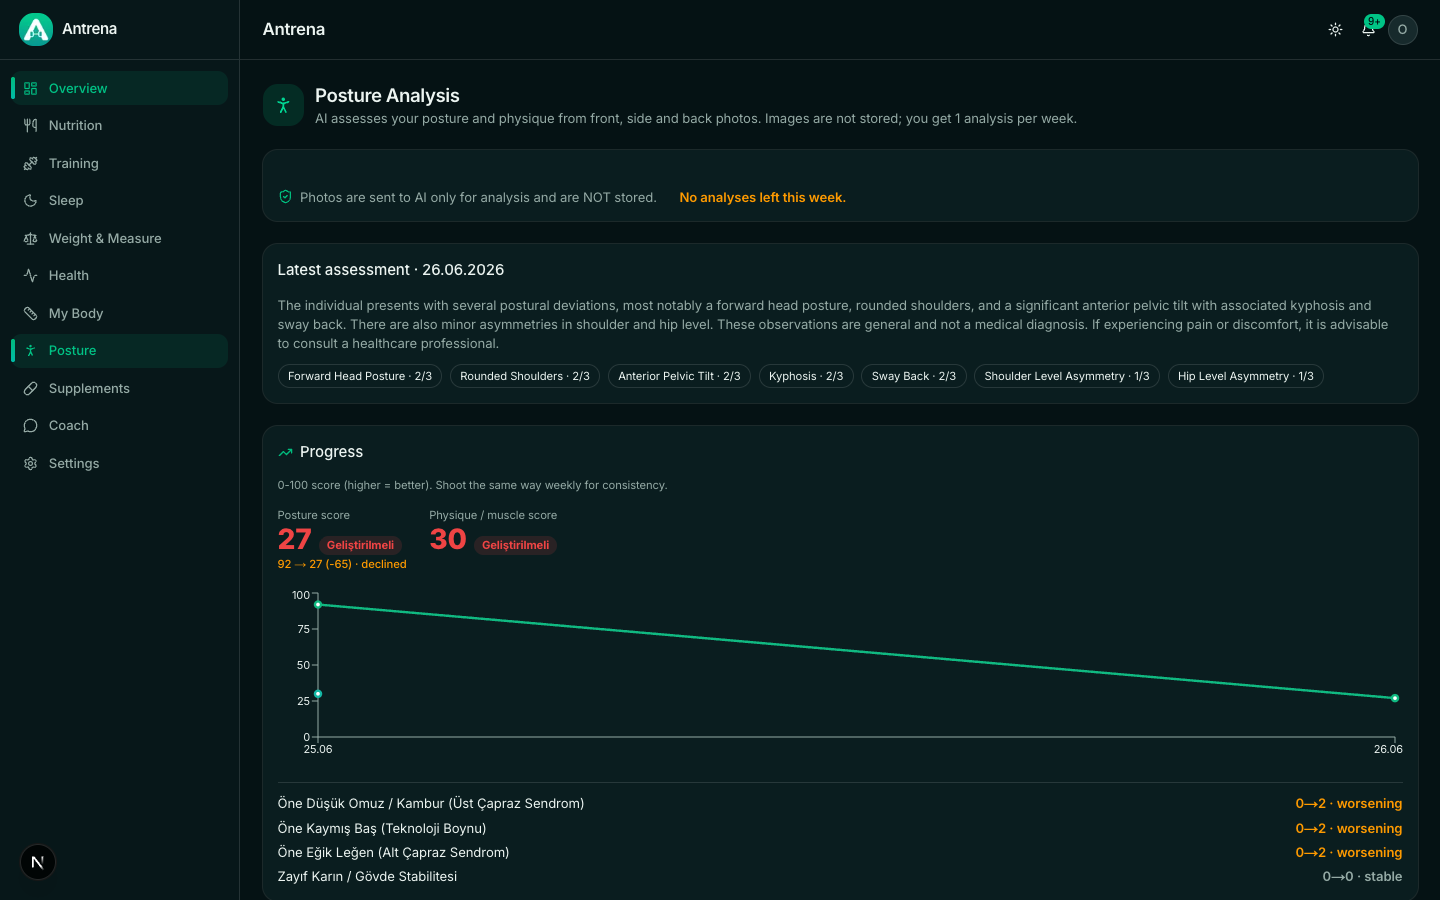This screenshot has width=1440, height=900.
Task: Click the 26.06 data point on chart
Action: [1395, 698]
